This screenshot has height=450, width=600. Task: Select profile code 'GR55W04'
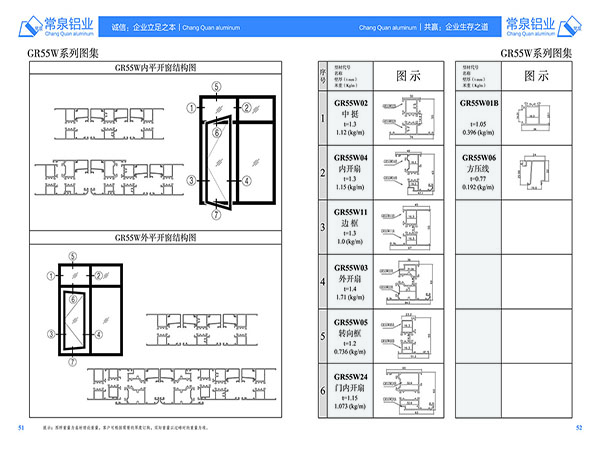click(351, 158)
